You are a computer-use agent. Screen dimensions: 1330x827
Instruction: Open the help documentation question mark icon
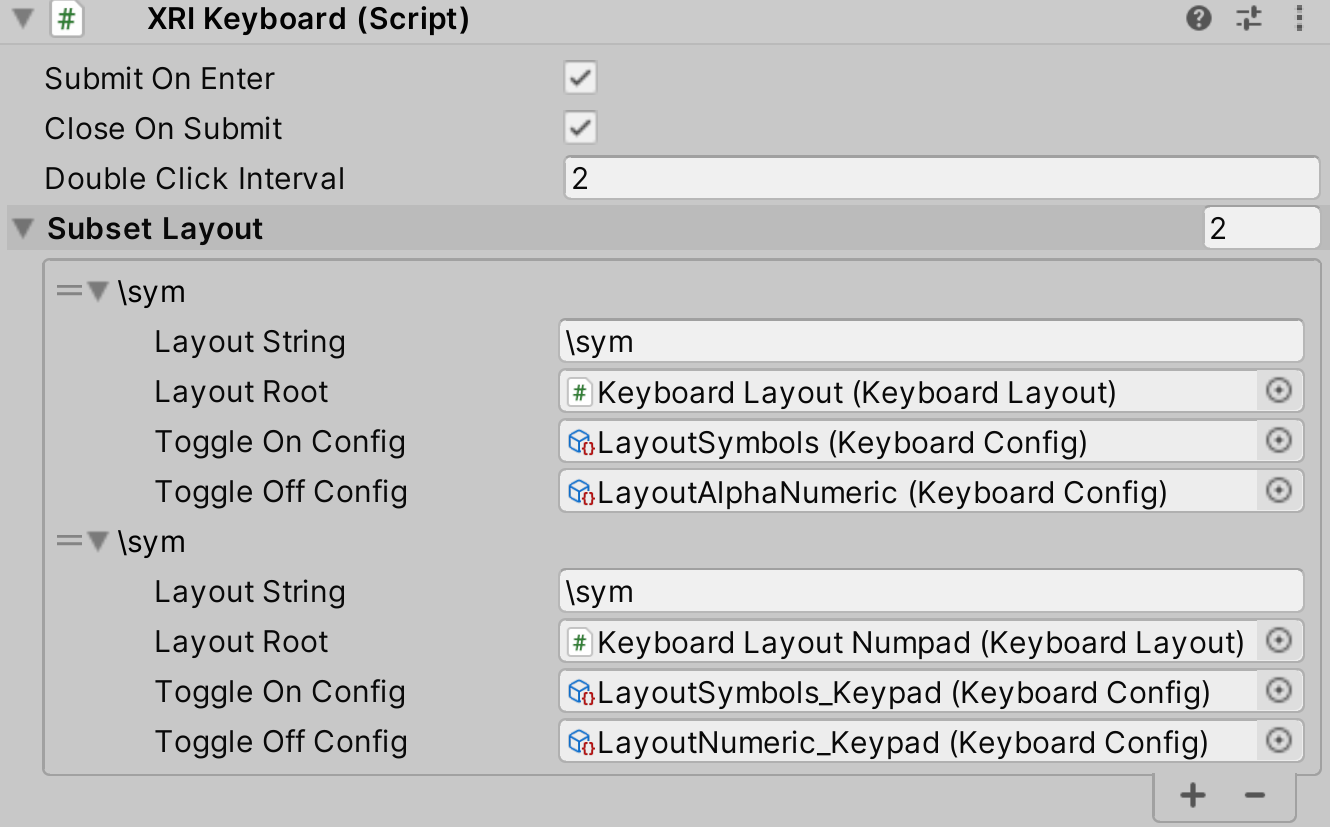tap(1199, 18)
